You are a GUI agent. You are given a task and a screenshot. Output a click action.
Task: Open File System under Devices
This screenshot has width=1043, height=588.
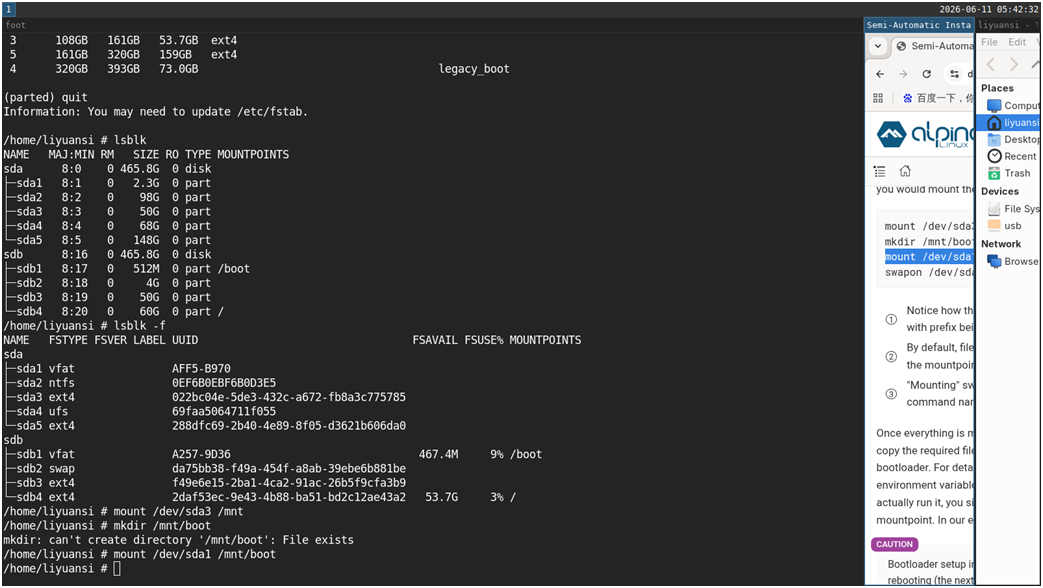click(1012, 209)
